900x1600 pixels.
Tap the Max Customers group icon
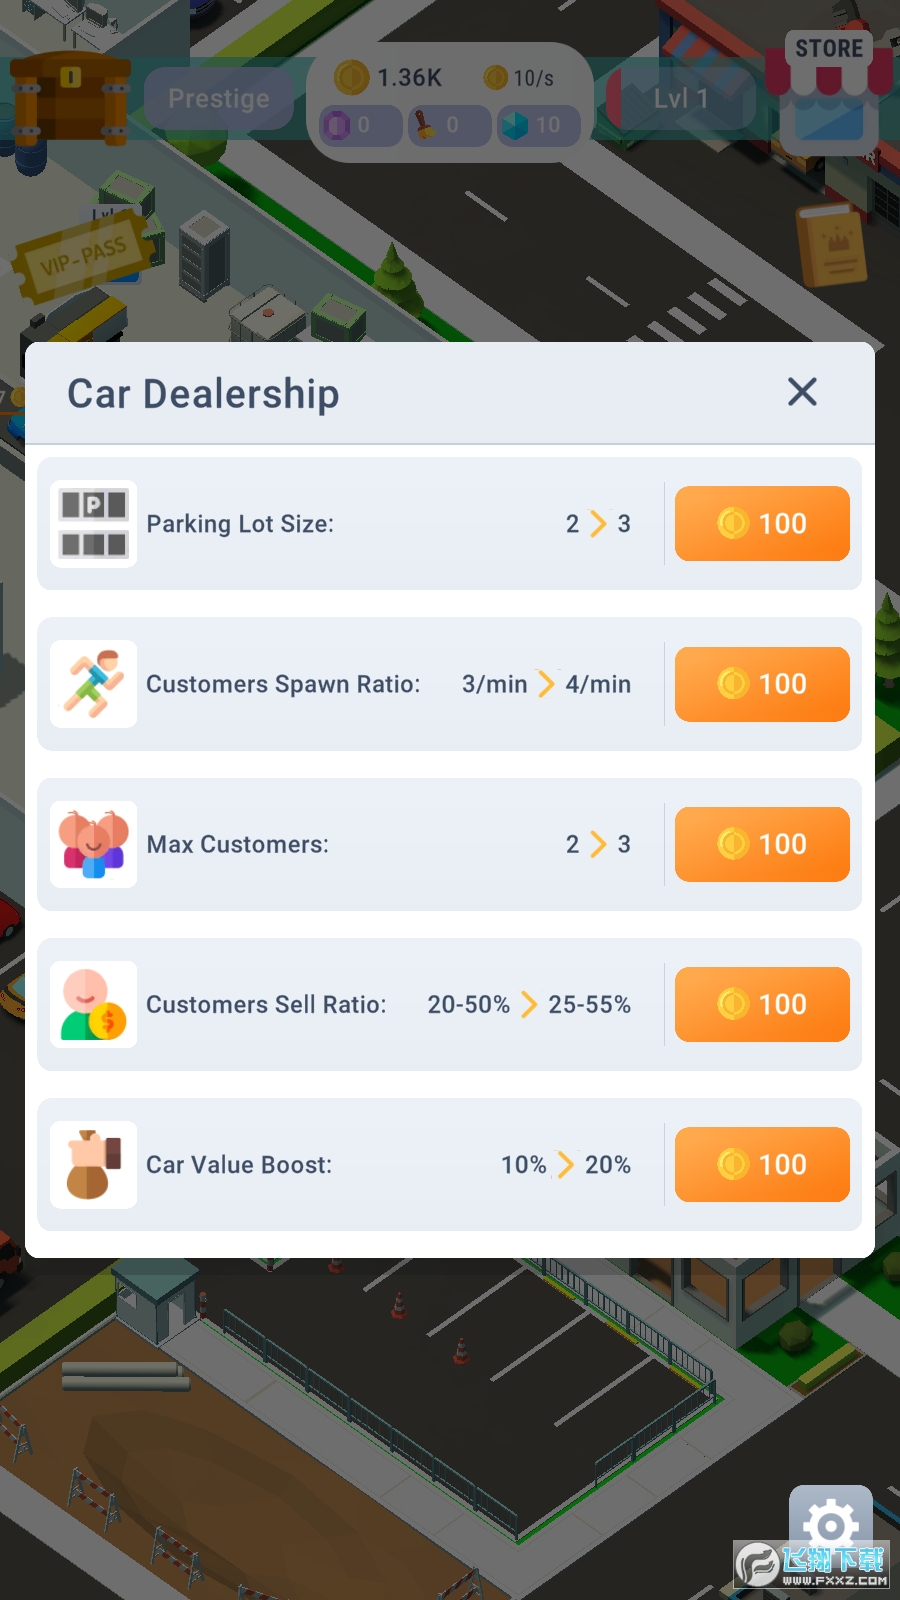(x=94, y=844)
